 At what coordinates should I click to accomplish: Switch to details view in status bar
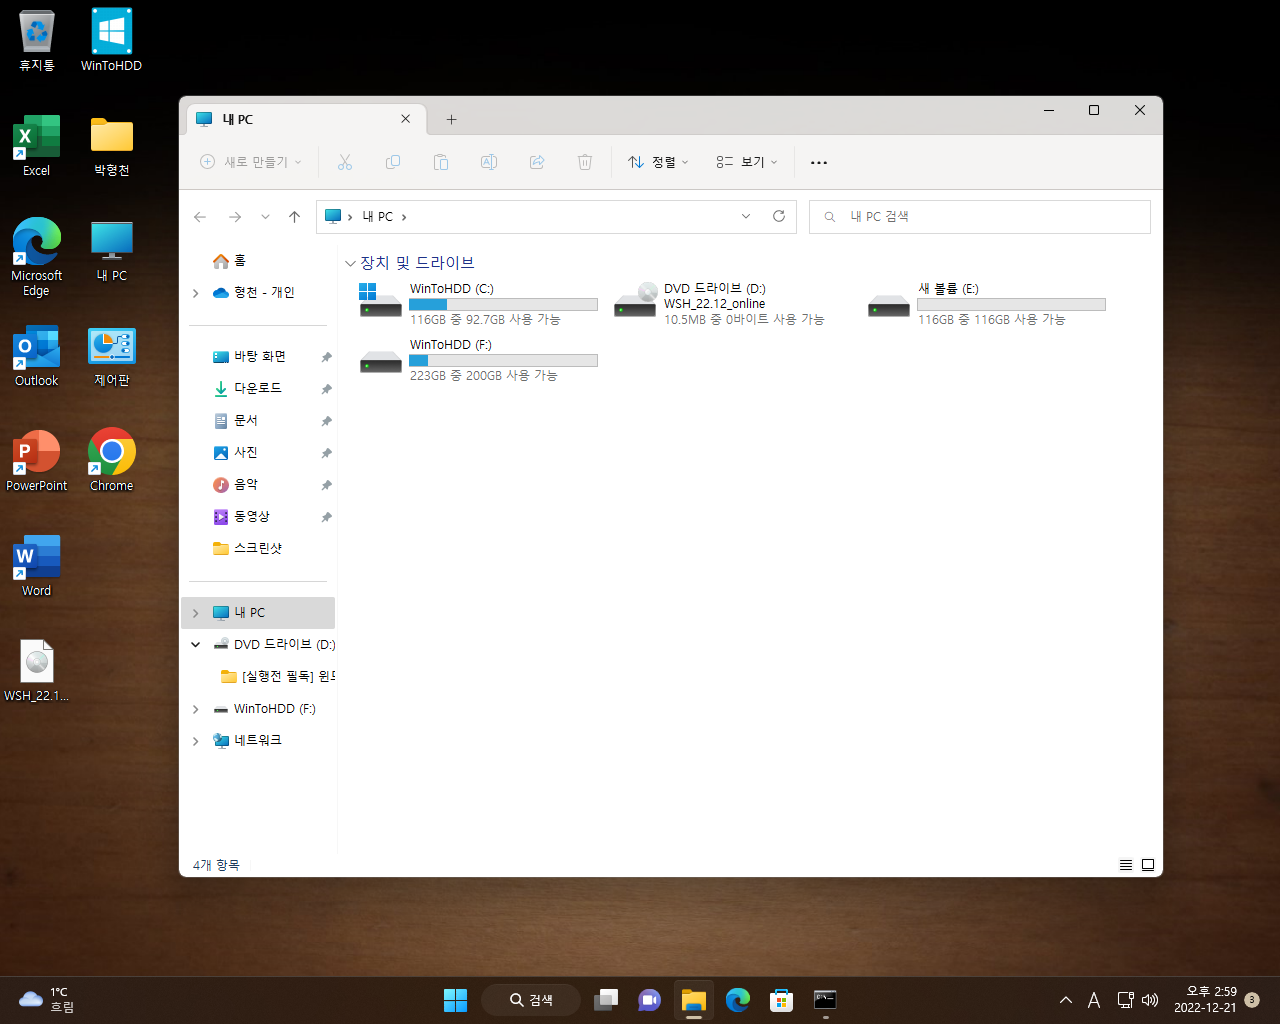(1126, 865)
